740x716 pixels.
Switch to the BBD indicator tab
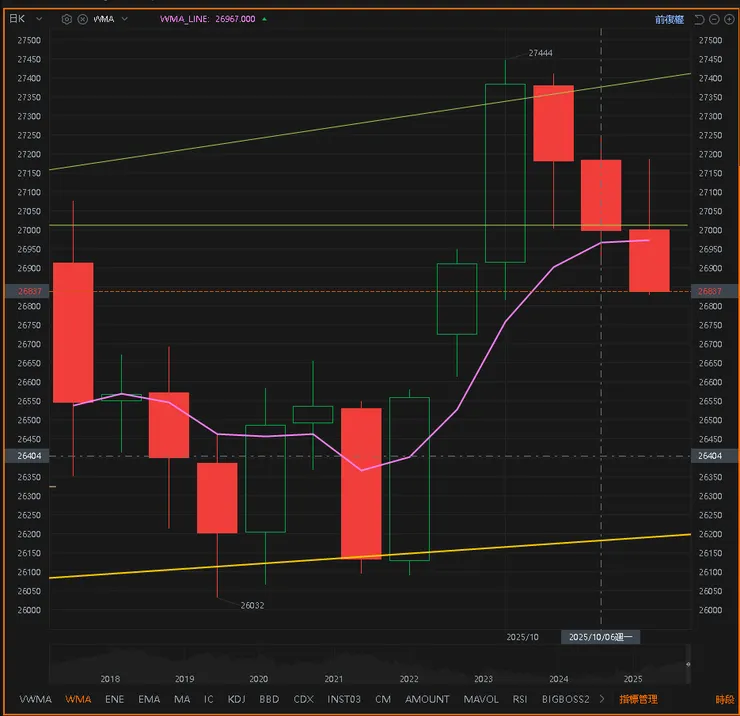(269, 699)
